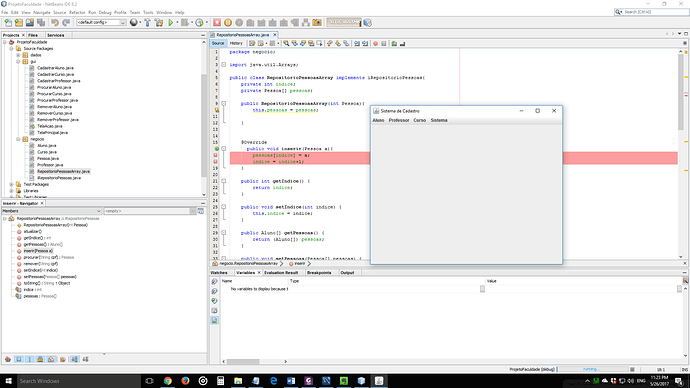The image size is (690, 388).
Task: Click the Save All toolbar icon
Action: point(41,22)
